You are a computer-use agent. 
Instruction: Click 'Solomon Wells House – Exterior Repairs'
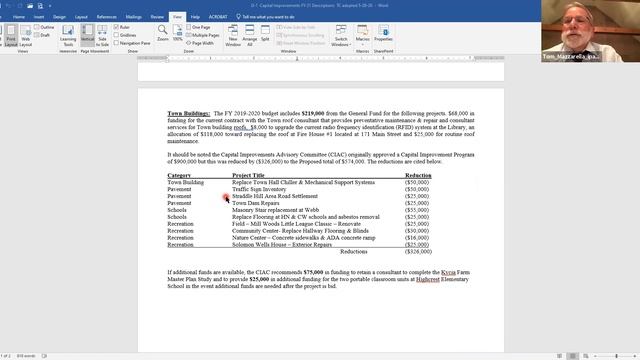tap(282, 245)
